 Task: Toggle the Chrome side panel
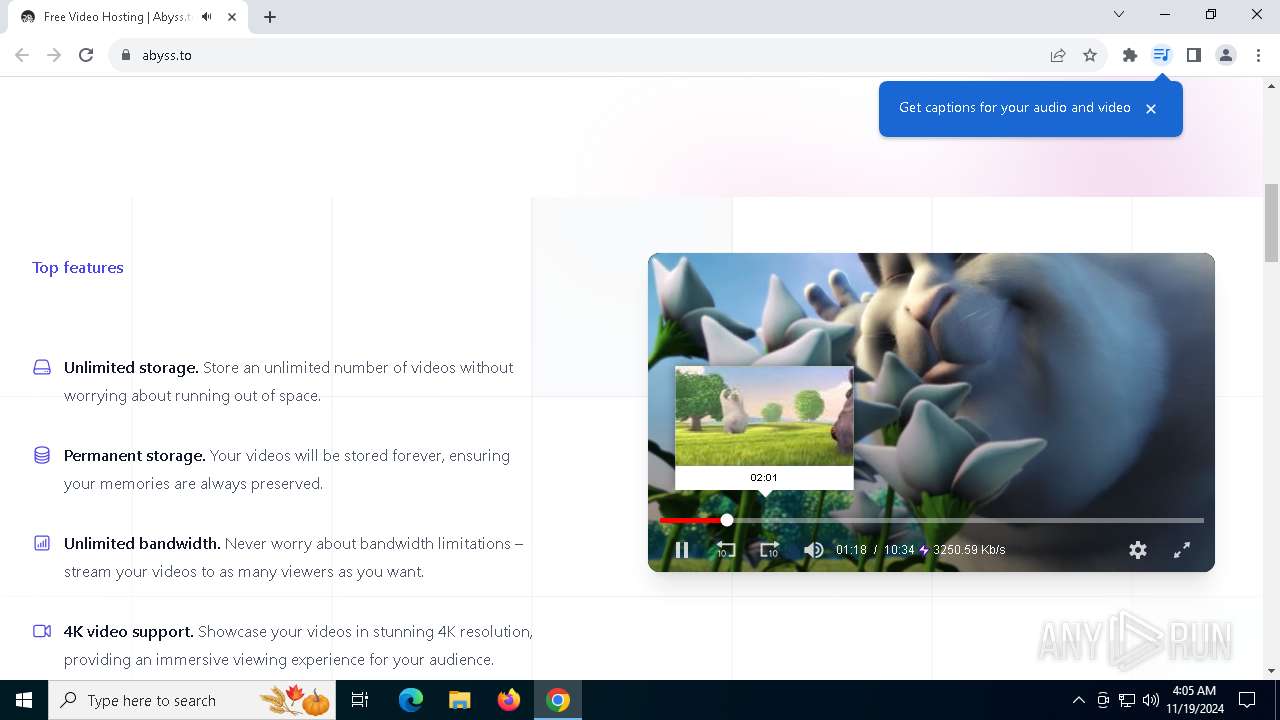click(x=1193, y=55)
